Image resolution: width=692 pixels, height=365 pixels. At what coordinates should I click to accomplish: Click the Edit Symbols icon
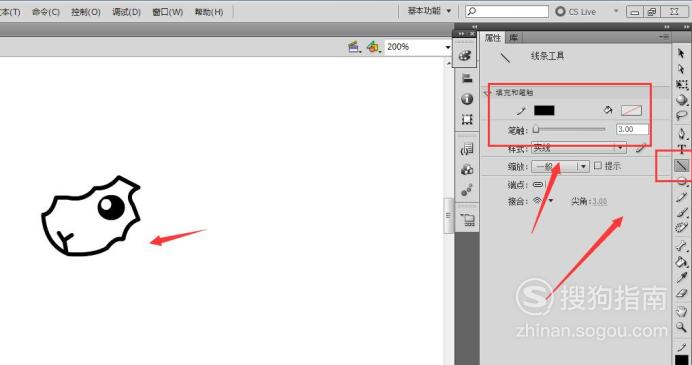pyautogui.click(x=373, y=47)
